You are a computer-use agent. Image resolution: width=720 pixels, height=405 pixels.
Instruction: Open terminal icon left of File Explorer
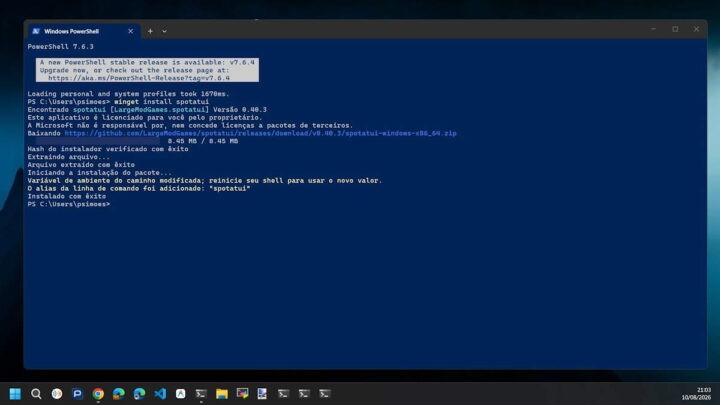click(x=201, y=394)
